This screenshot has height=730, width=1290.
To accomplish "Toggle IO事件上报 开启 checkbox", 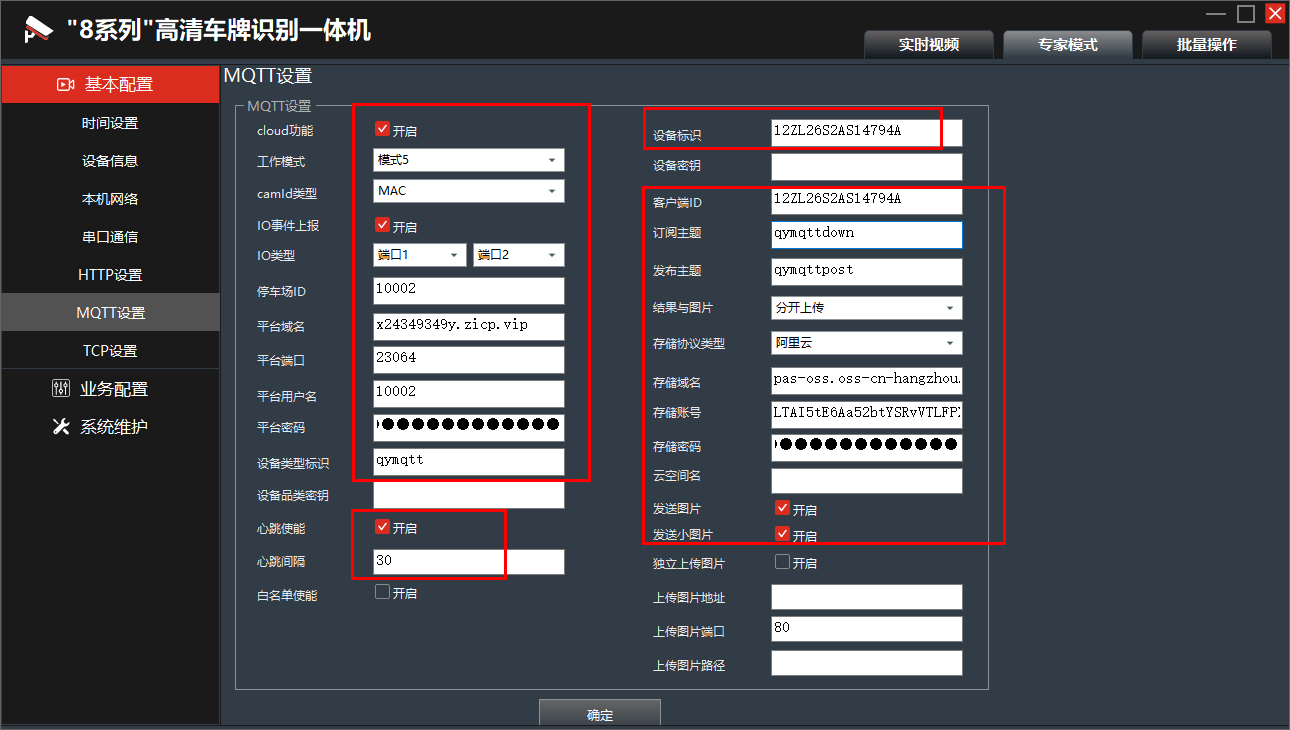I will 382,225.
